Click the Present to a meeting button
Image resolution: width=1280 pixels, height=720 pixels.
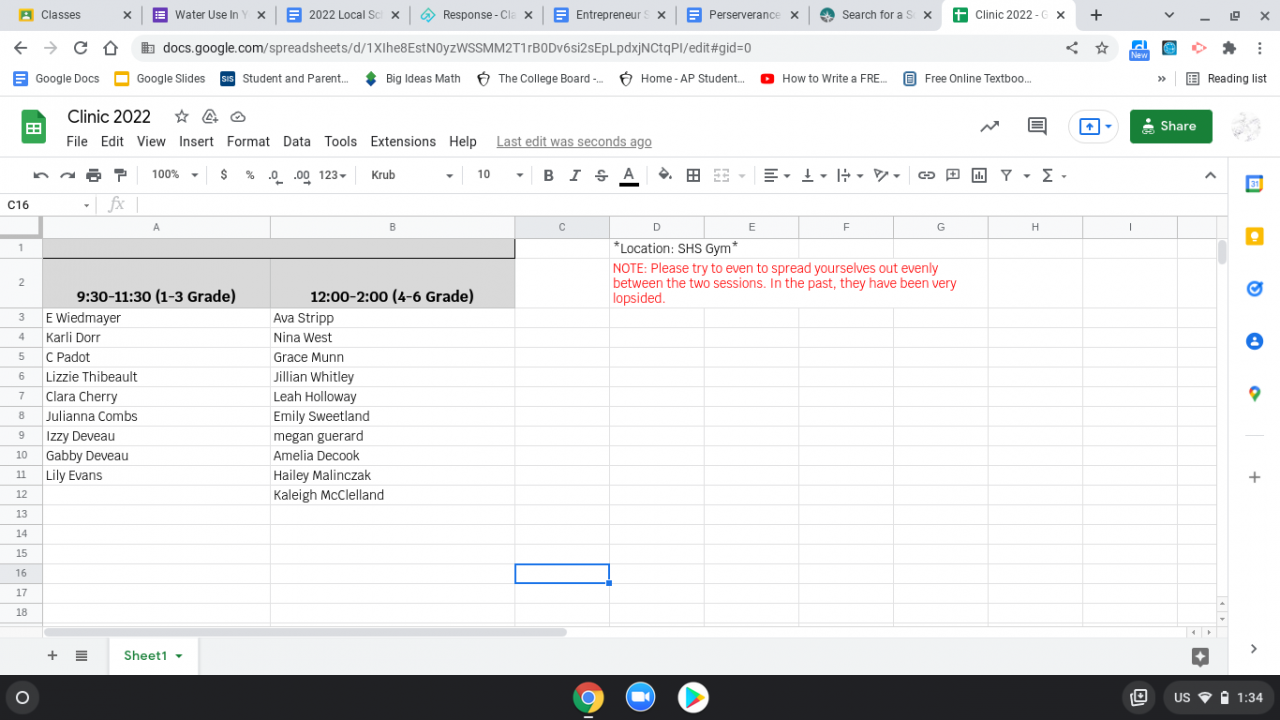[x=1093, y=126]
